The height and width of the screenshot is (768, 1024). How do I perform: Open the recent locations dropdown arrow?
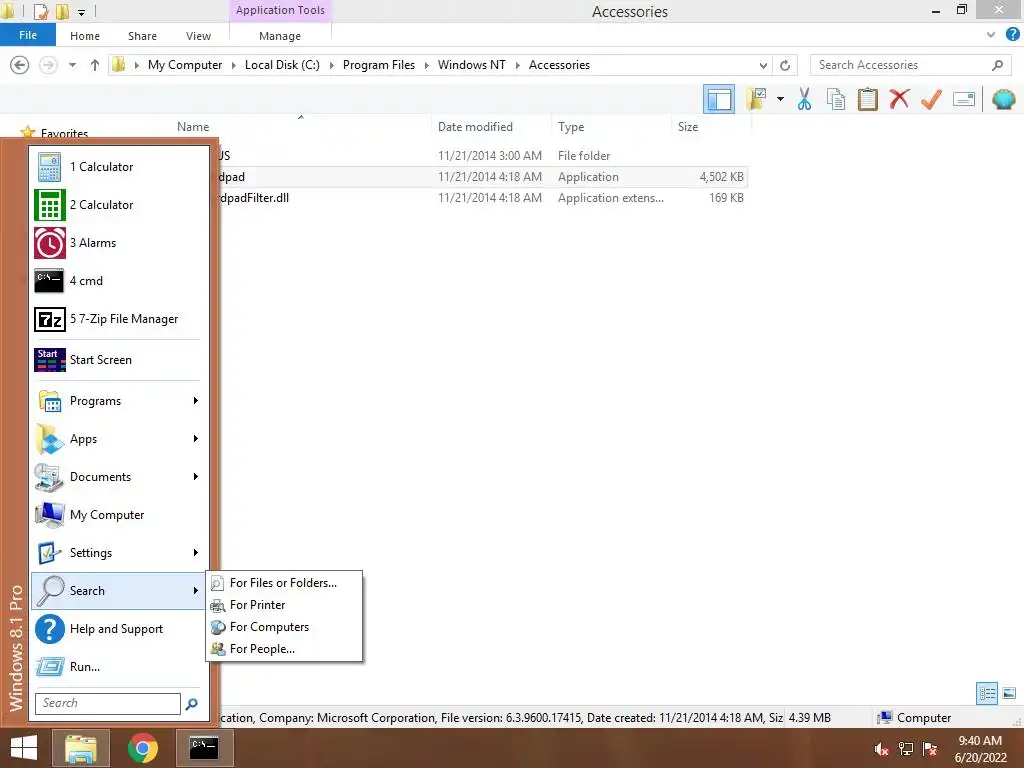tap(72, 65)
